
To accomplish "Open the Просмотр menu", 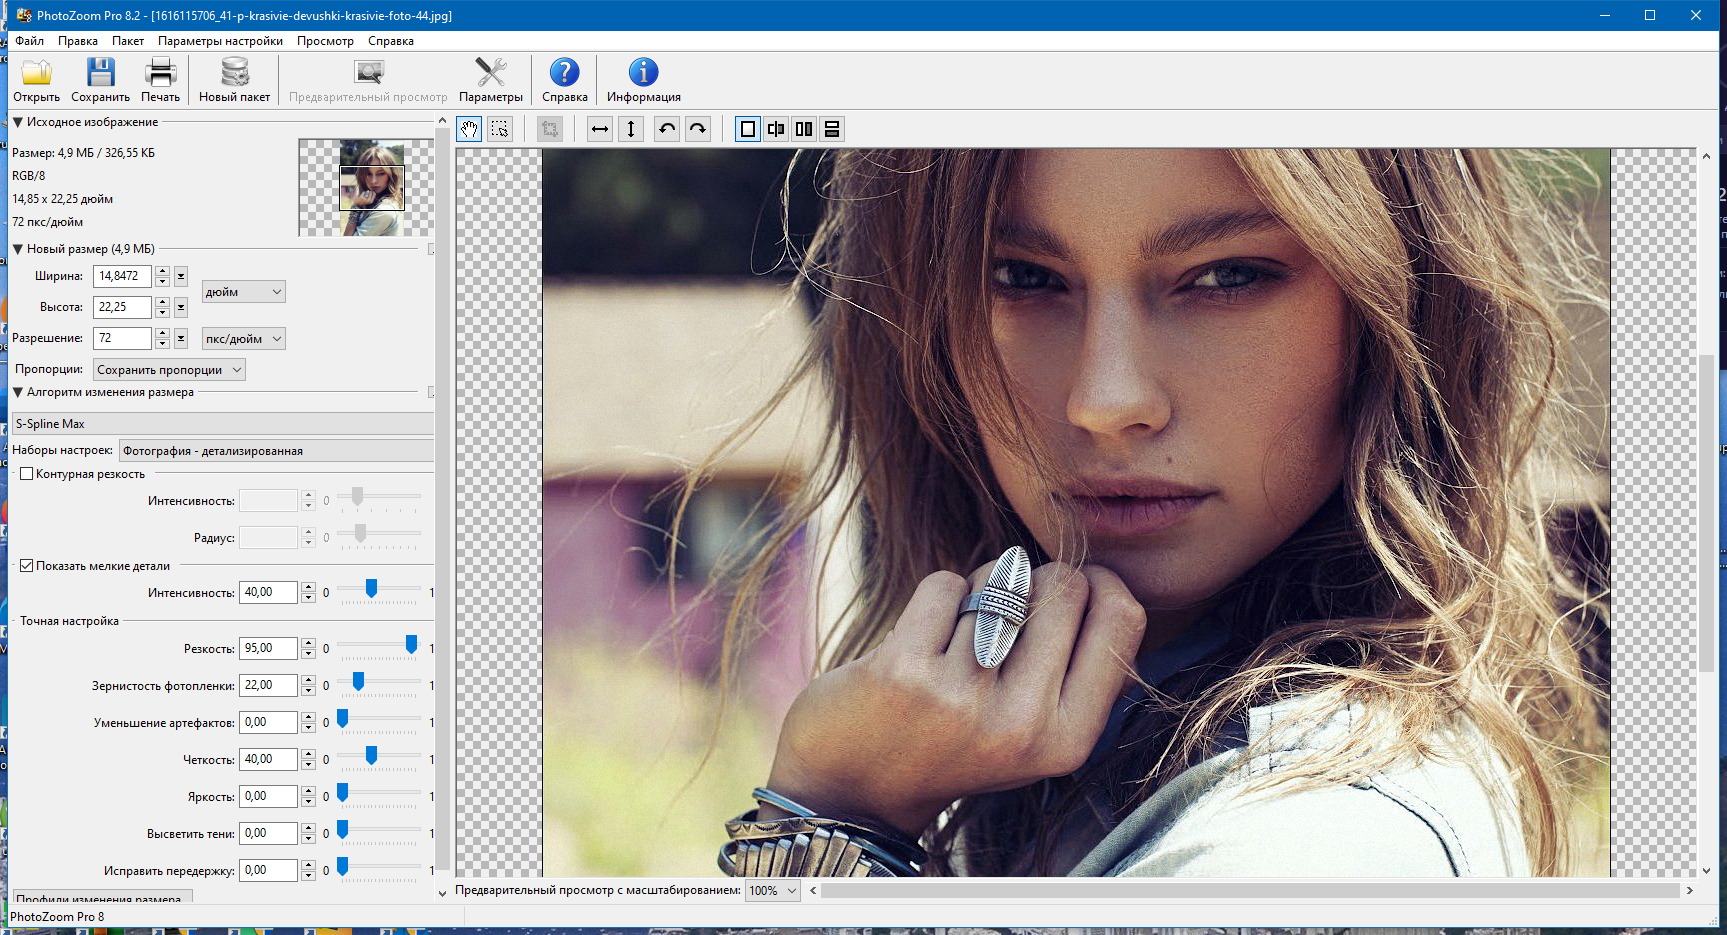I will tap(325, 41).
